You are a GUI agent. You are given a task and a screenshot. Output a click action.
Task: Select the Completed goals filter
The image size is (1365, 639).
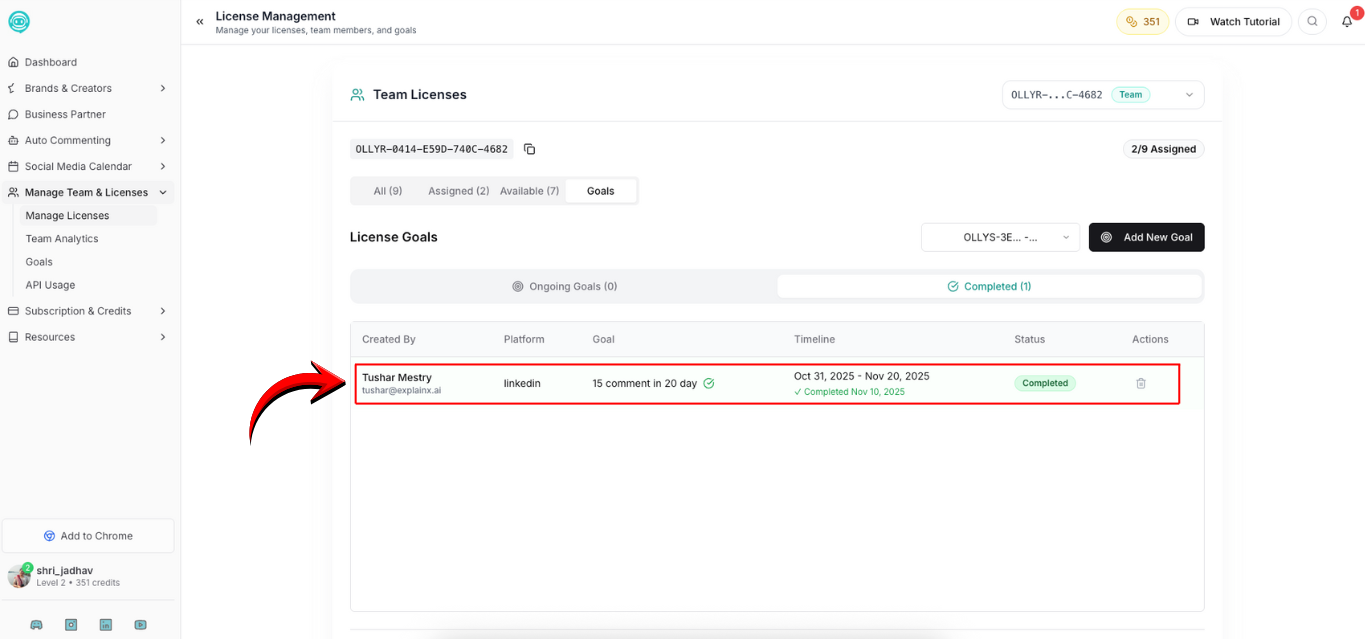click(989, 286)
